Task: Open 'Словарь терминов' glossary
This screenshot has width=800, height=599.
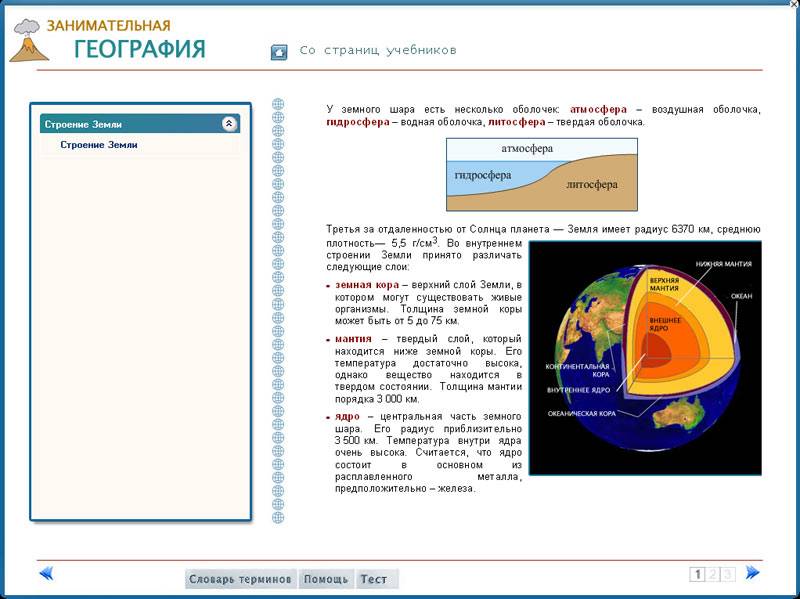Action: click(241, 579)
